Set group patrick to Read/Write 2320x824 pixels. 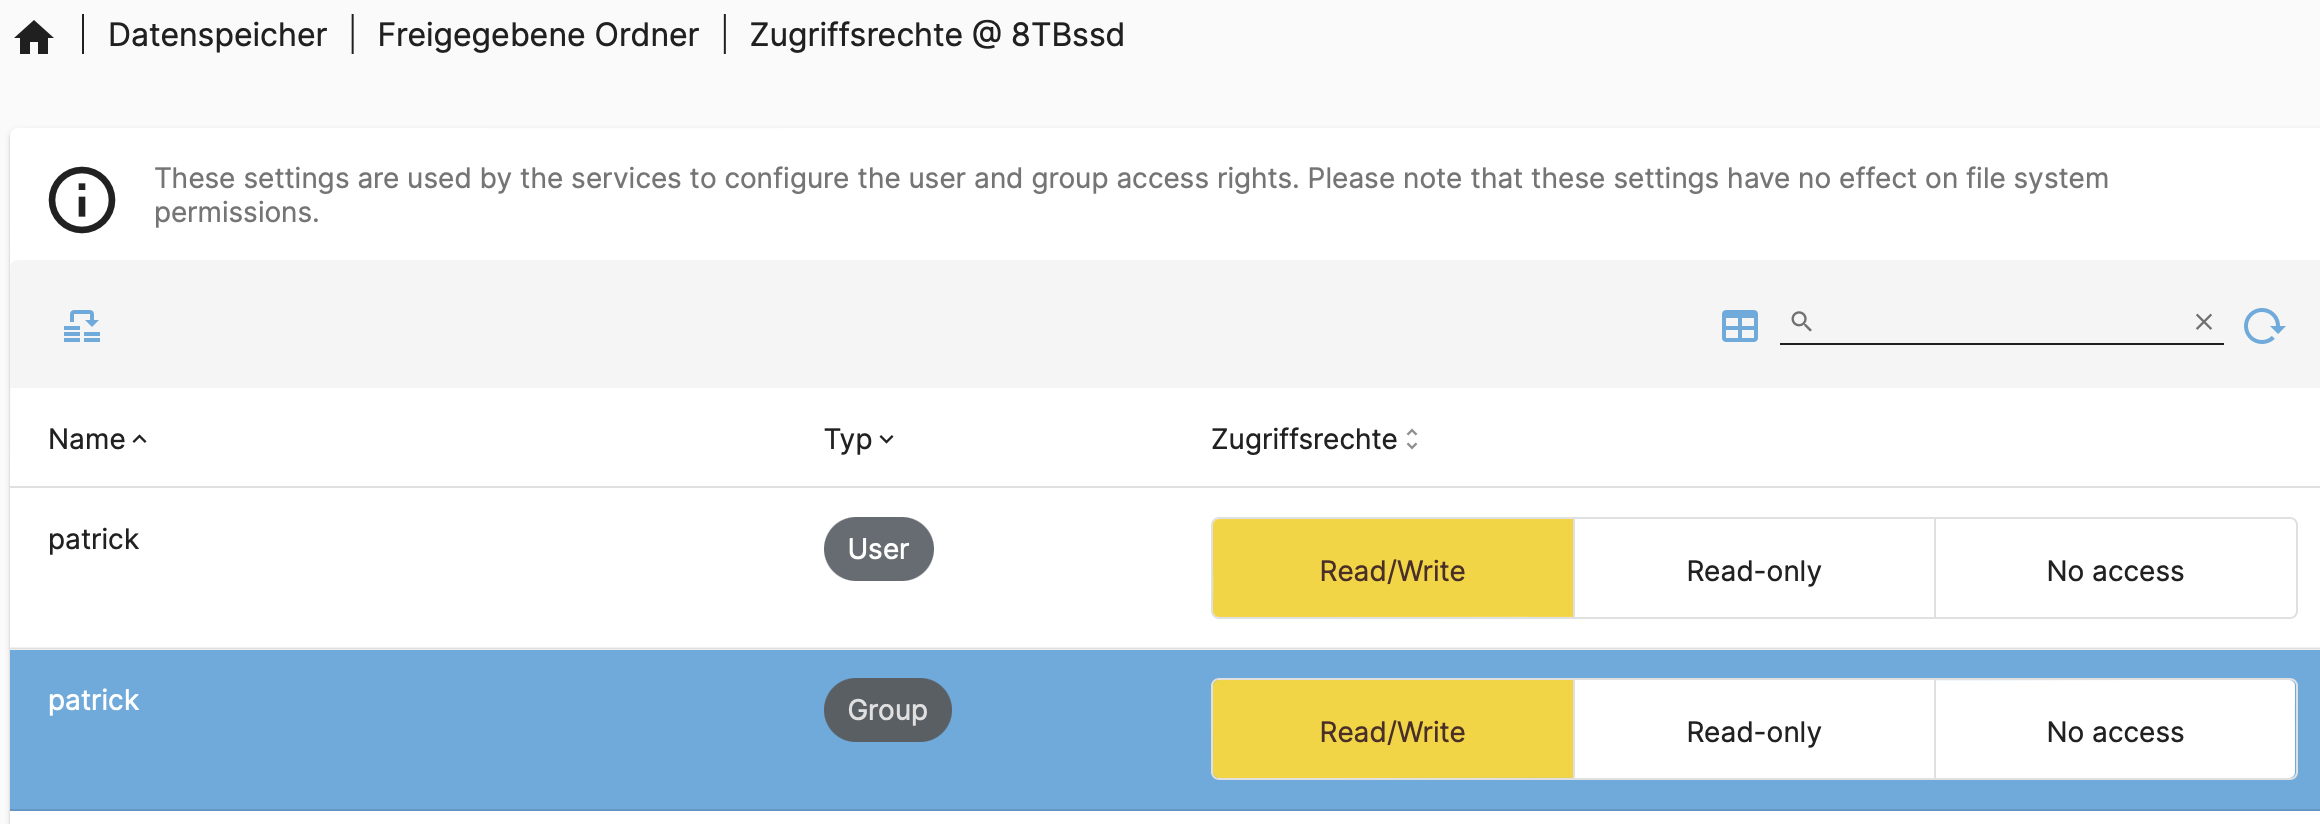tap(1392, 731)
